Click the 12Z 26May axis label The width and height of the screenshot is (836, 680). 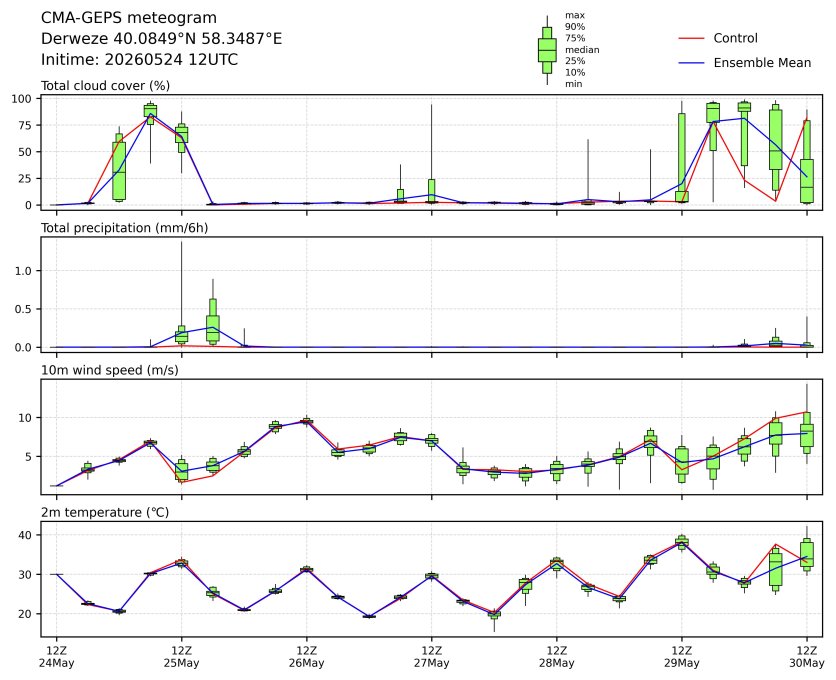tap(307, 657)
